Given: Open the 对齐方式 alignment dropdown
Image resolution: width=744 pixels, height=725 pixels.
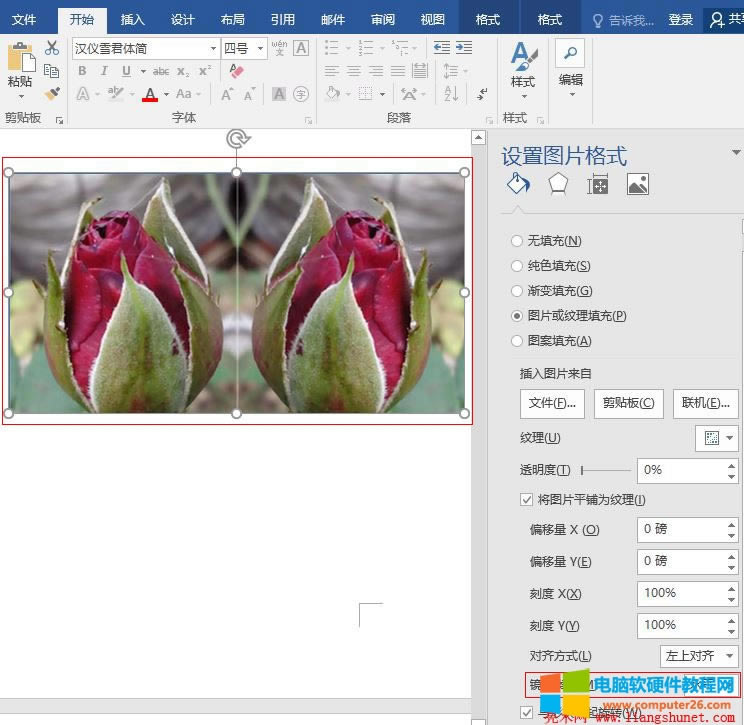Looking at the screenshot, I should [699, 656].
